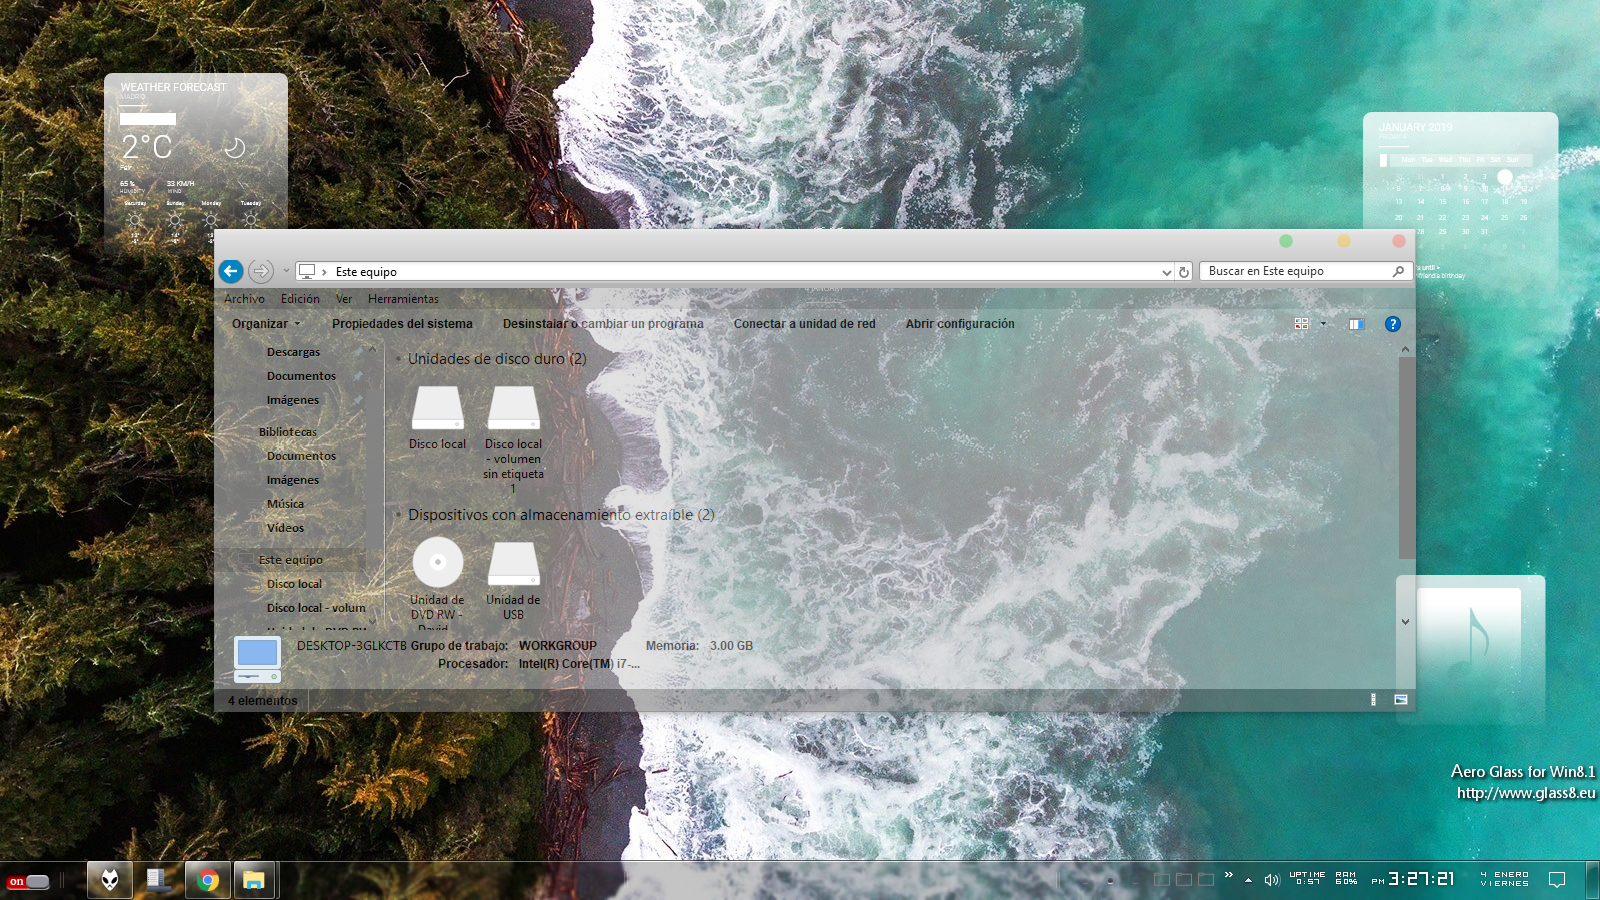Open the address bar history dropdown
The image size is (1600, 900).
[x=1166, y=272]
